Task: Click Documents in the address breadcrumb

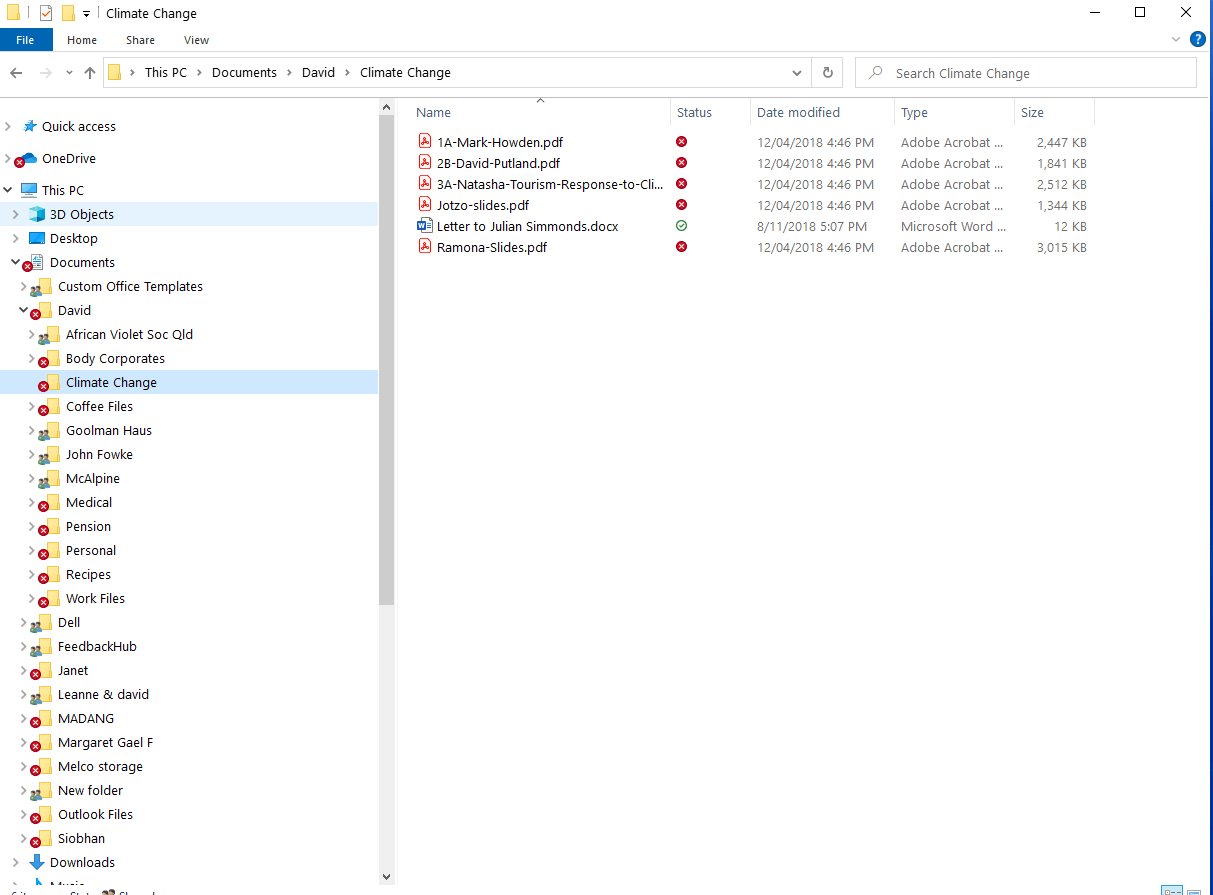Action: coord(244,73)
